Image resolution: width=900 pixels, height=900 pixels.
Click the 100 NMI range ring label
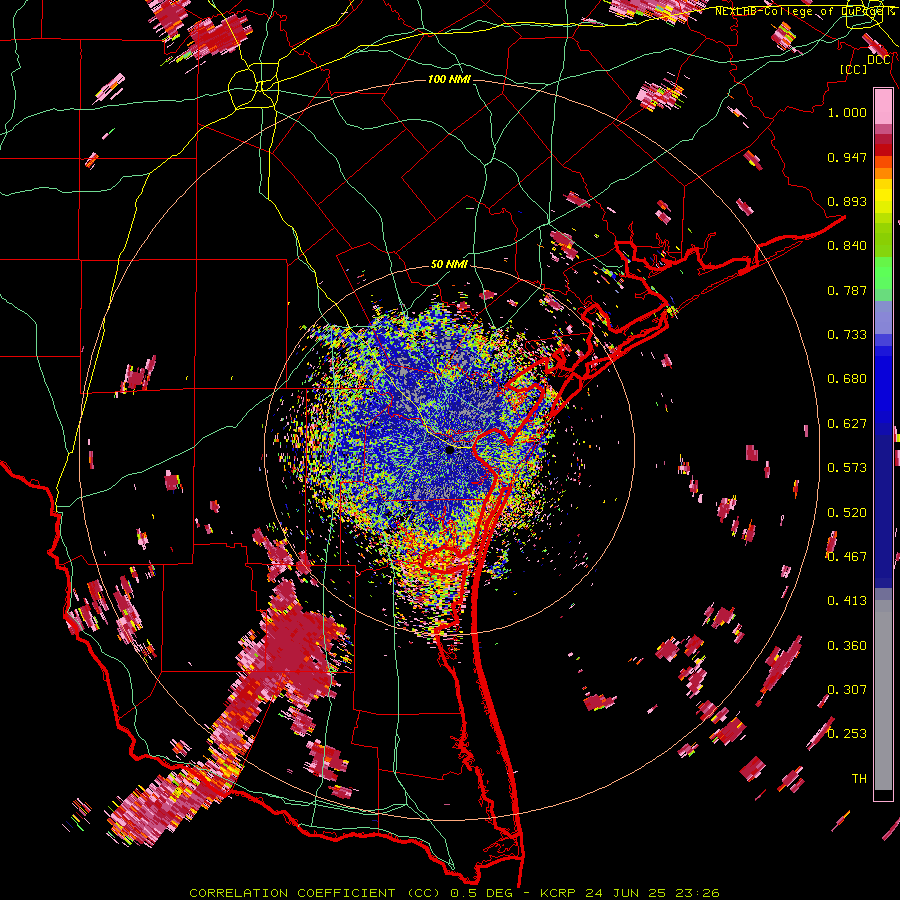(x=449, y=79)
